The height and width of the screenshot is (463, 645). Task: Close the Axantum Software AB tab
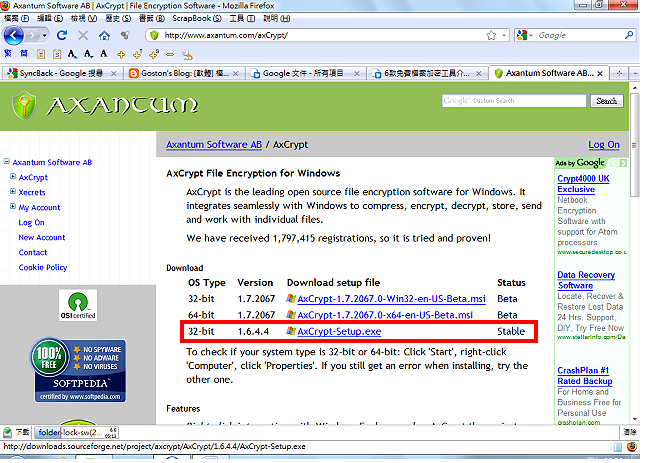coord(600,74)
